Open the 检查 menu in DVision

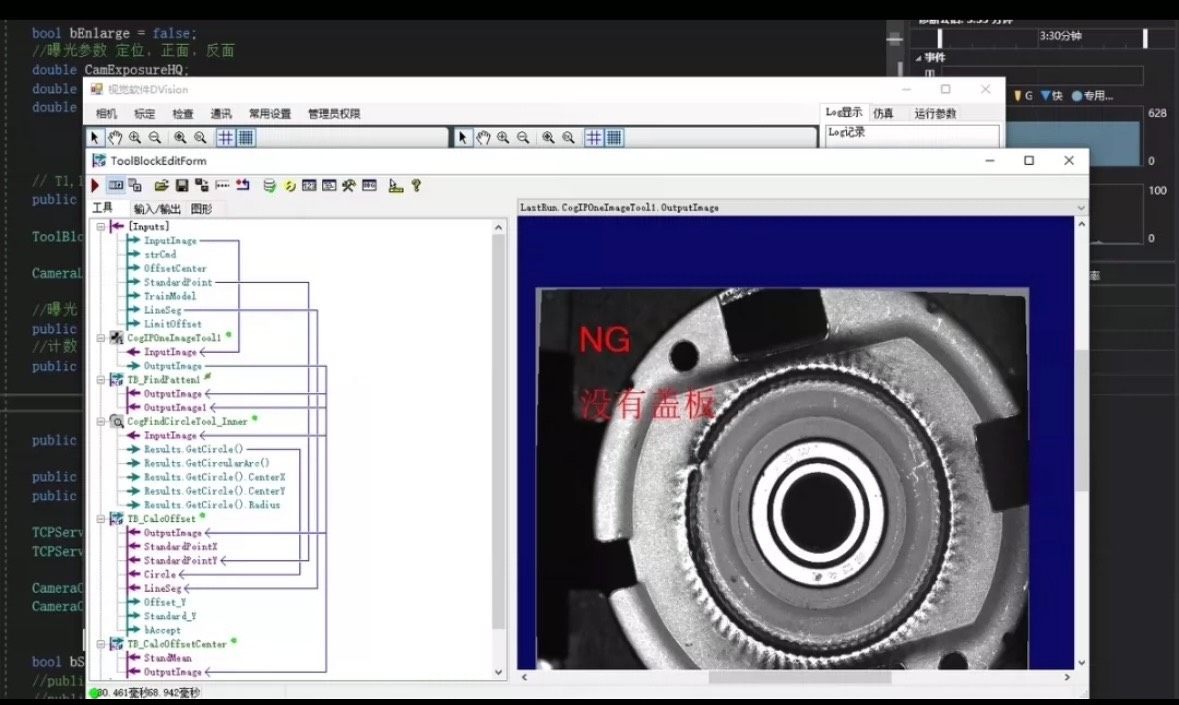pos(183,113)
